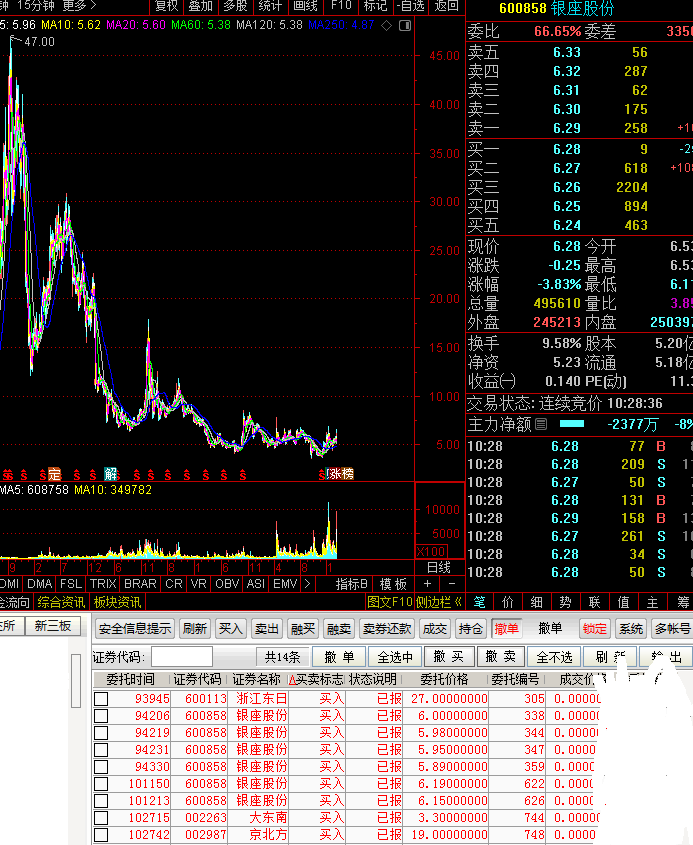Click the 卖券还款 button
This screenshot has height=845, width=693.
coord(386,628)
